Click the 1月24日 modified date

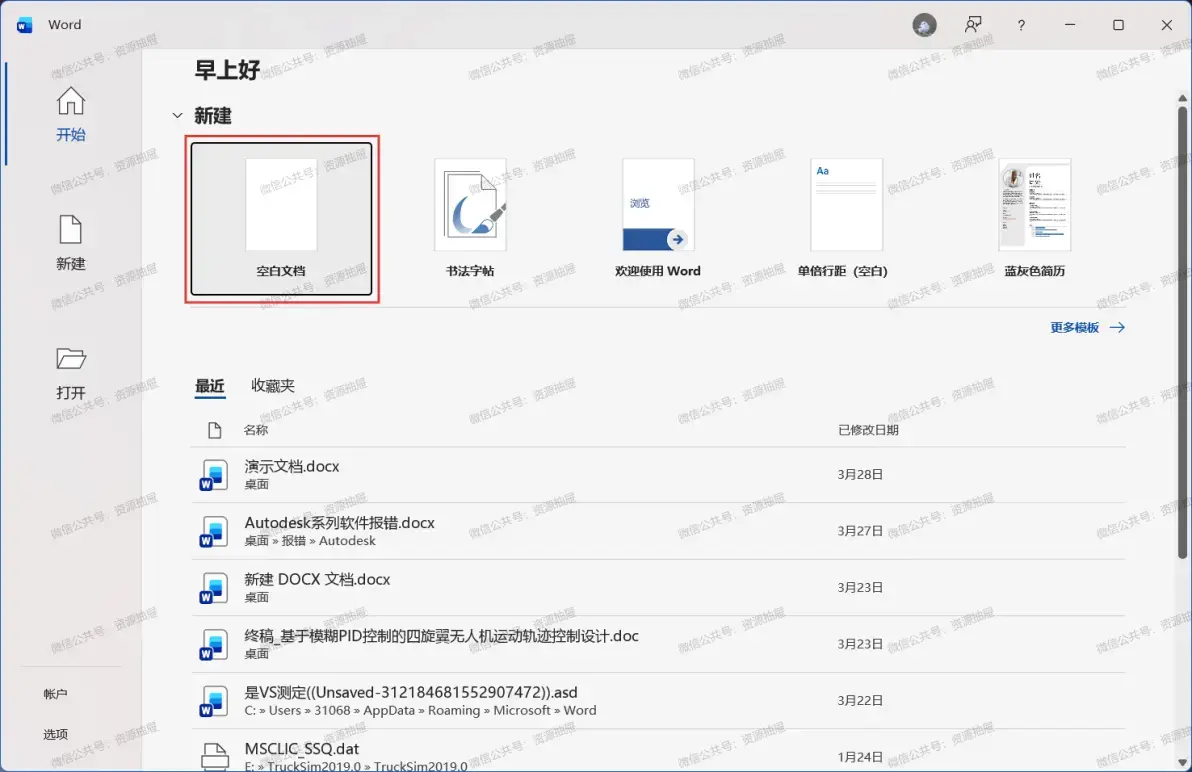pyautogui.click(x=860, y=757)
